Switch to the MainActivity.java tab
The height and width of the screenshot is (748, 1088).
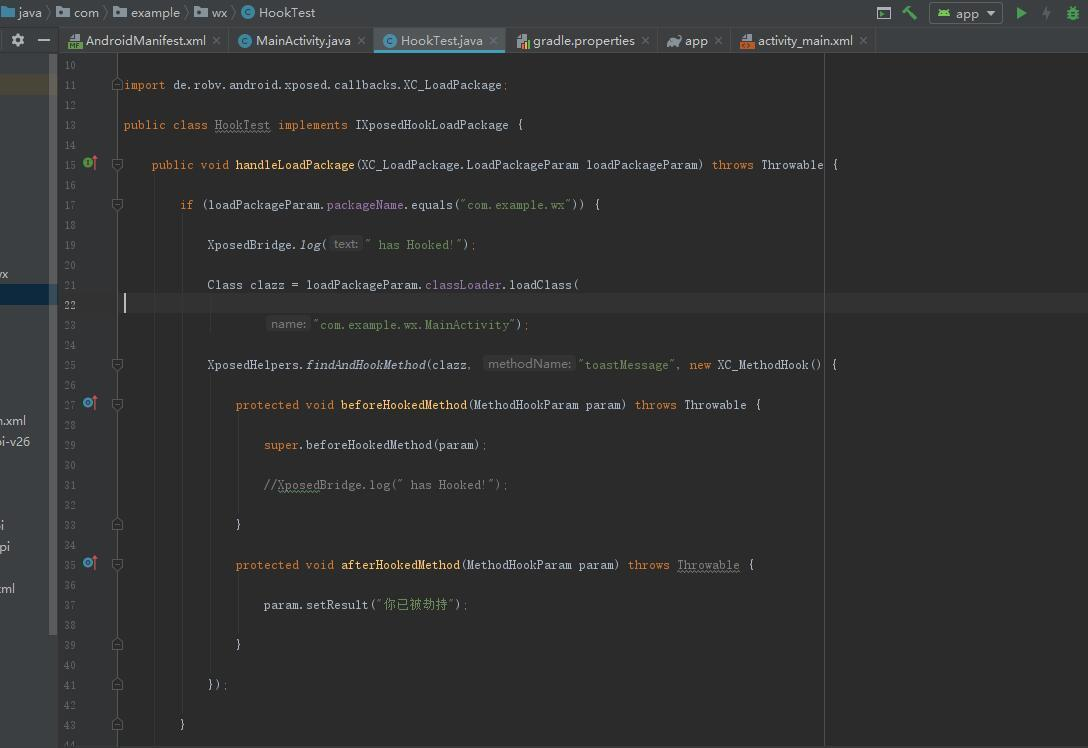[x=302, y=41]
